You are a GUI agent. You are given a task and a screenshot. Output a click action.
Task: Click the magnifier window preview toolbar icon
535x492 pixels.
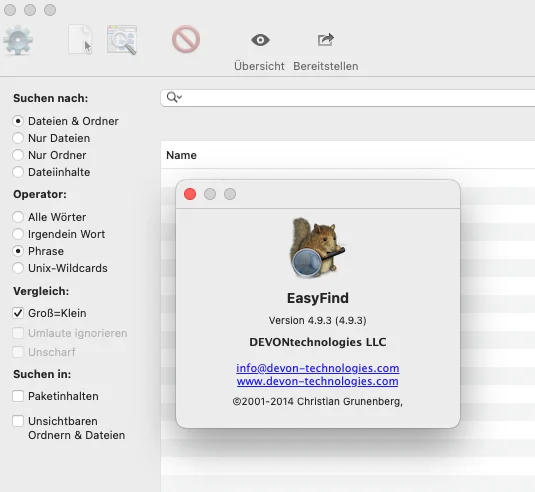pos(122,40)
